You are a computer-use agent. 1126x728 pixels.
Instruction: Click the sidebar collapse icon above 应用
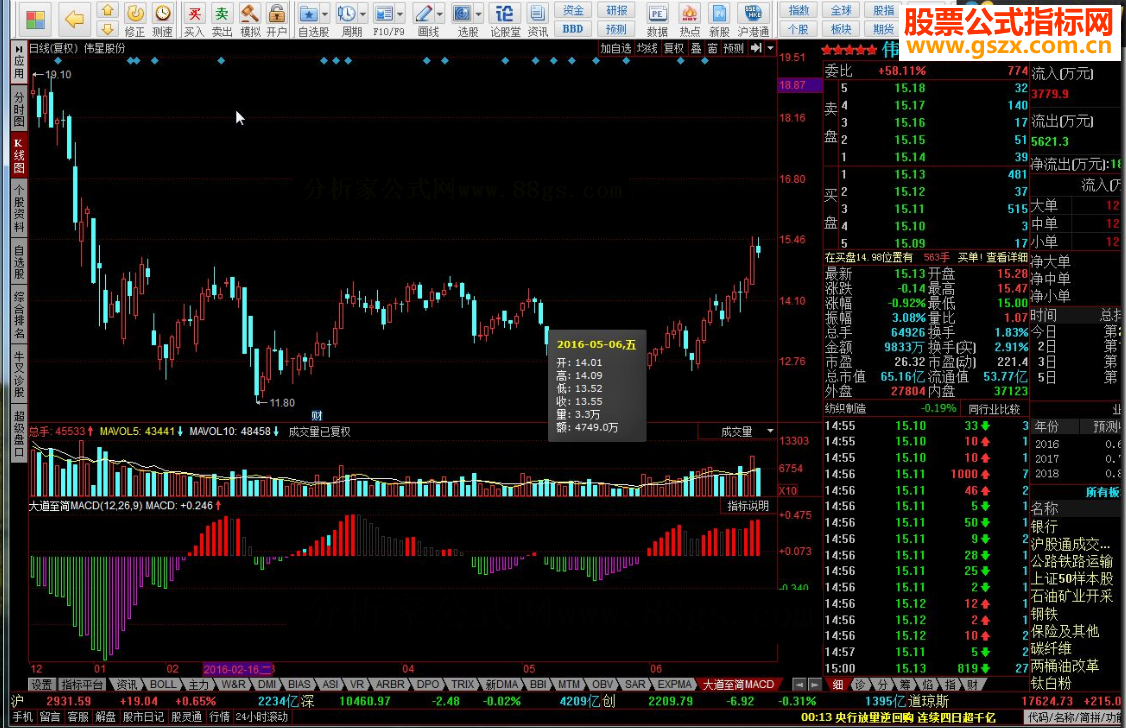coord(19,50)
